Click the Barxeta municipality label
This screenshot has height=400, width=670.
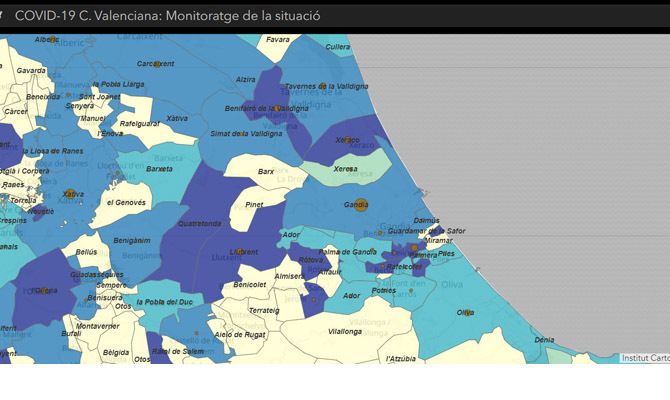click(x=159, y=169)
